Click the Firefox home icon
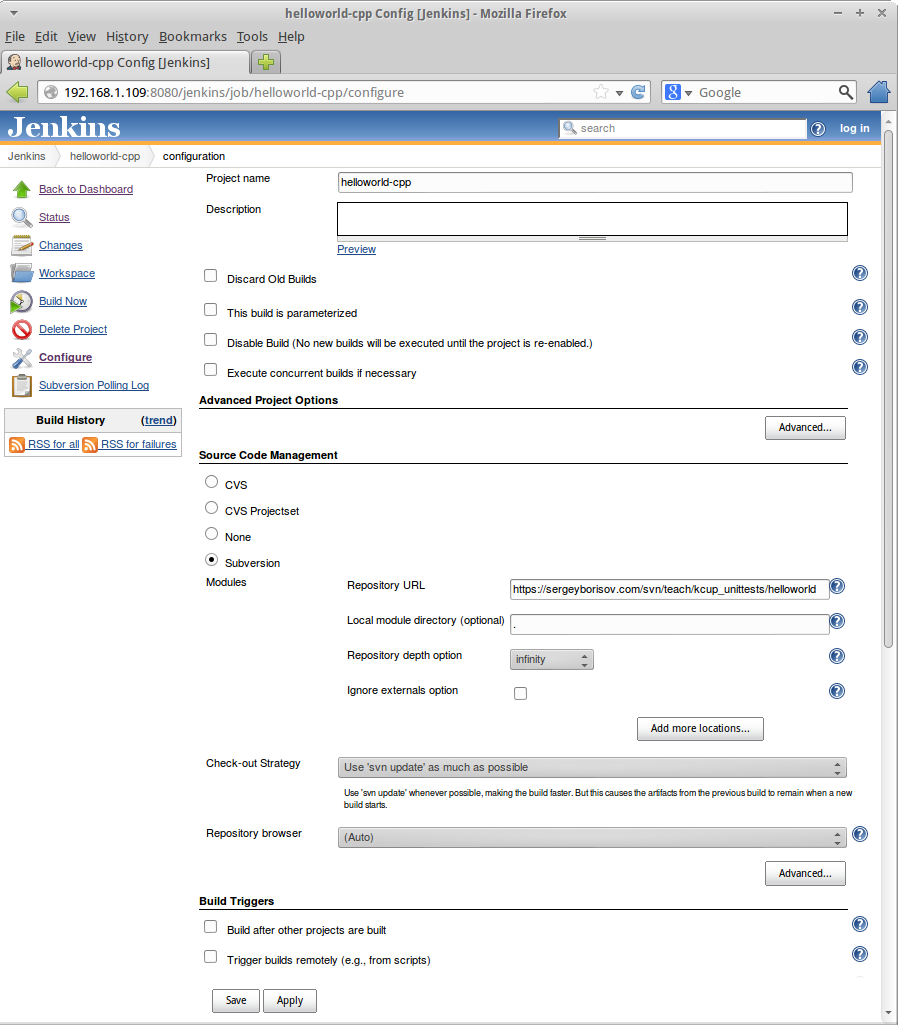 tap(879, 92)
